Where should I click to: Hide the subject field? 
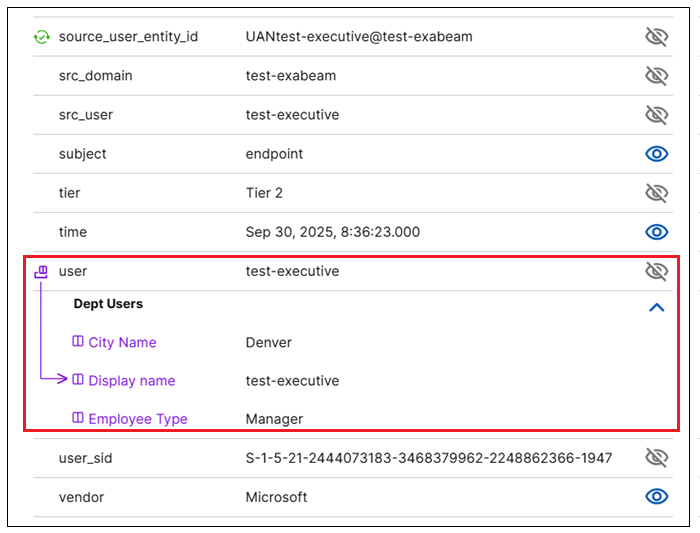pyautogui.click(x=656, y=154)
